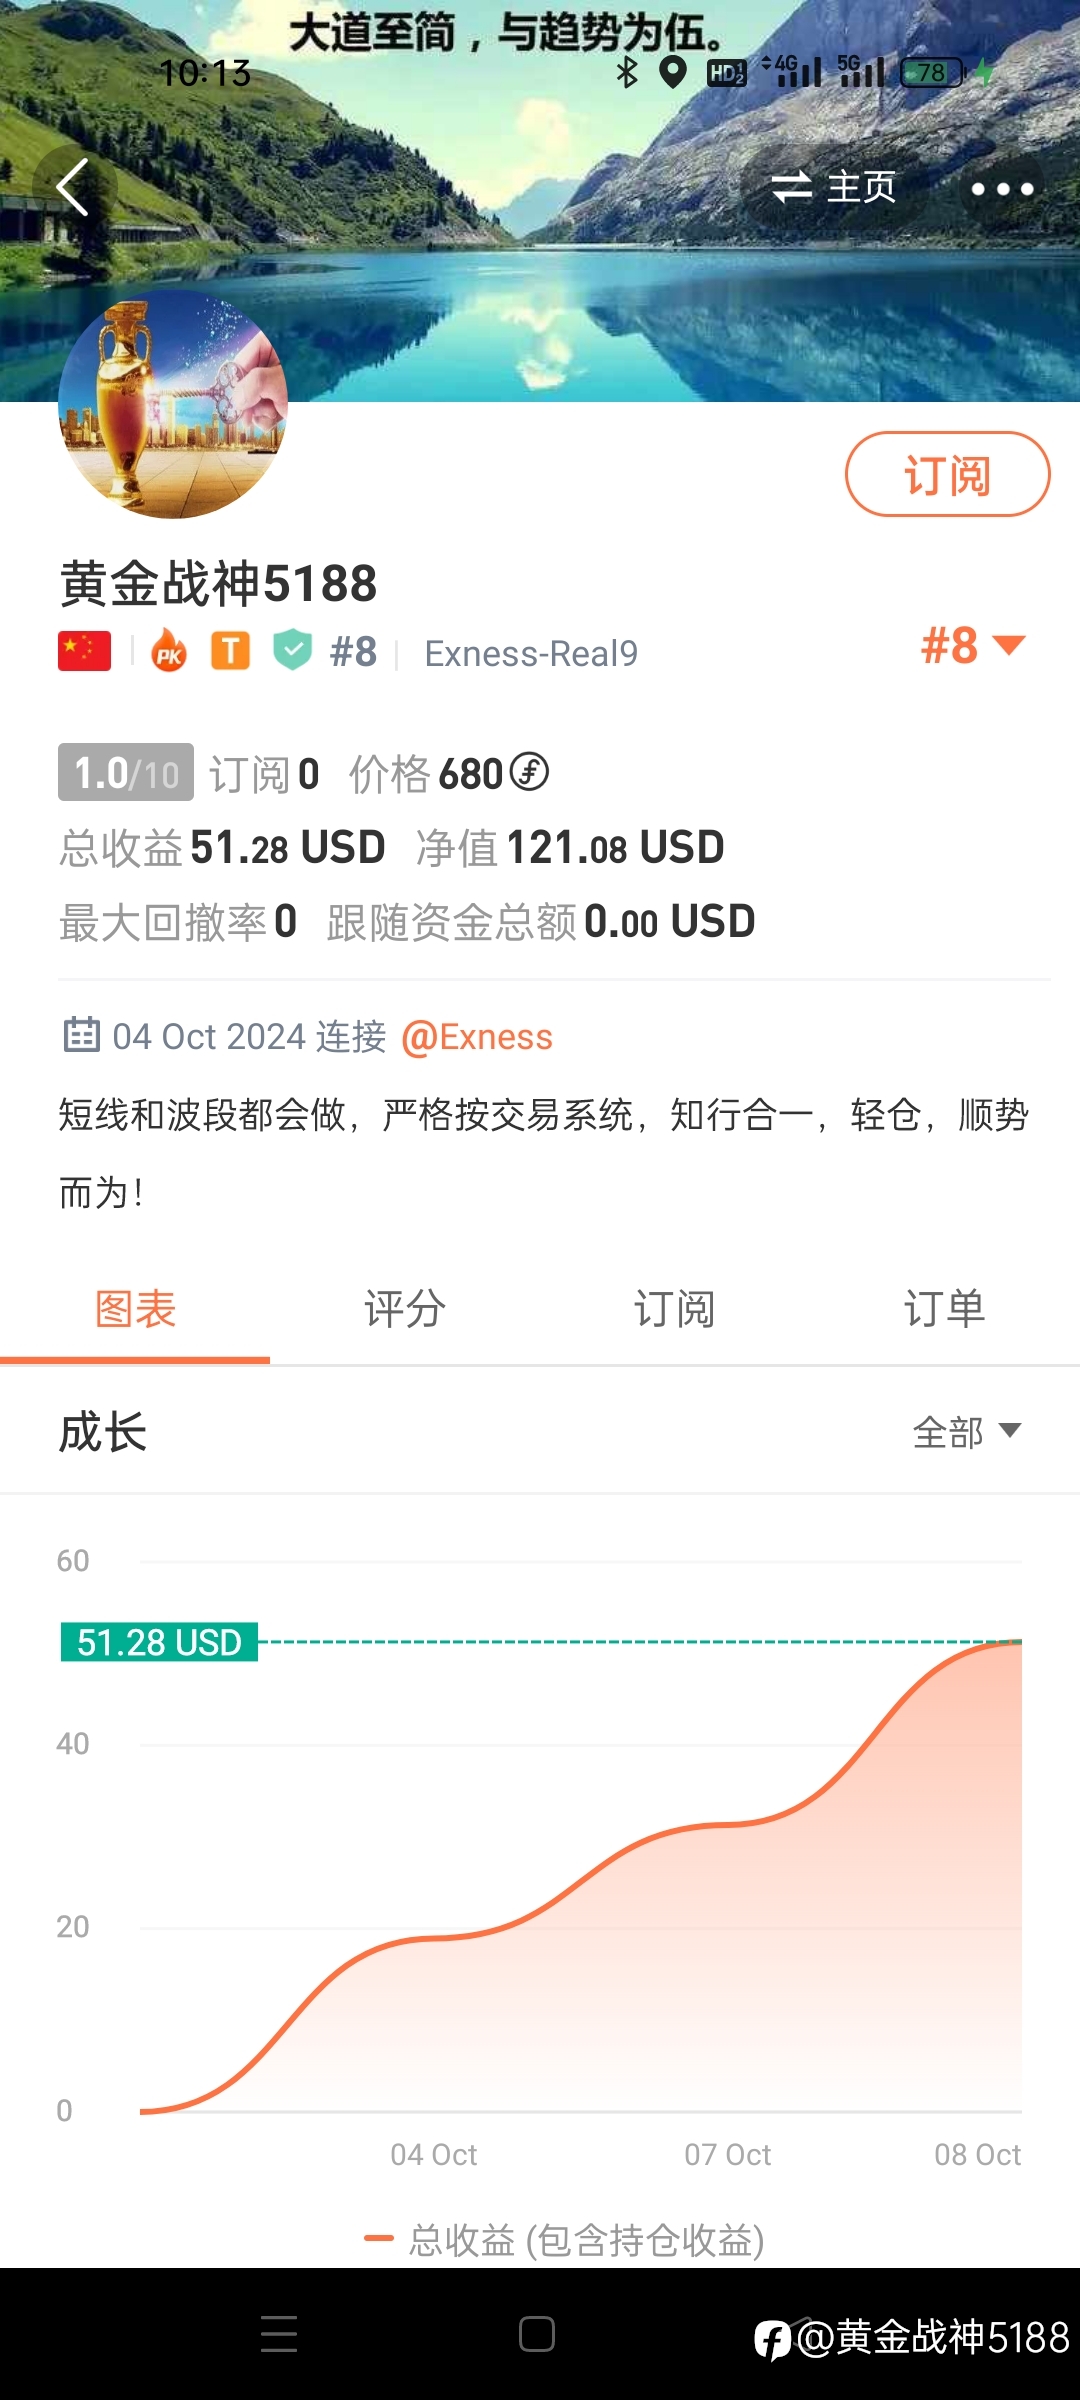Open the three-dots more menu
This screenshot has width=1080, height=2400.
pos(1002,188)
